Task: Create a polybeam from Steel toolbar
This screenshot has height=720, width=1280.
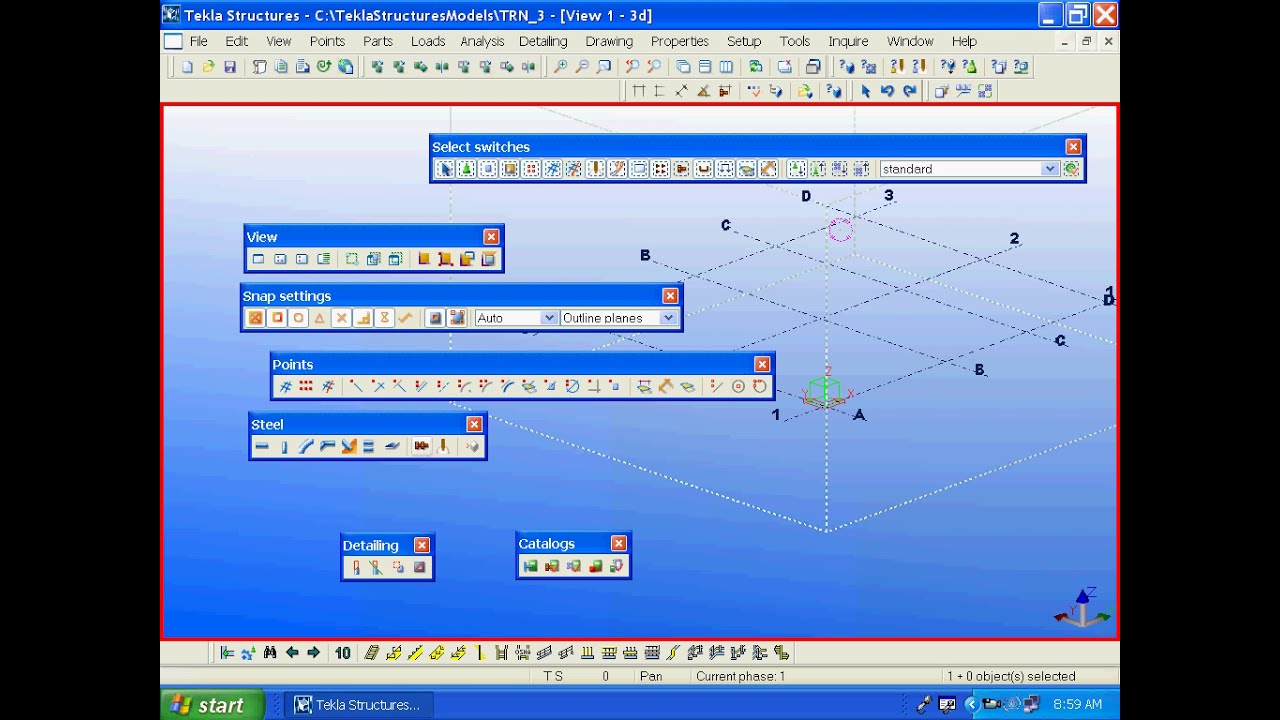Action: point(327,447)
